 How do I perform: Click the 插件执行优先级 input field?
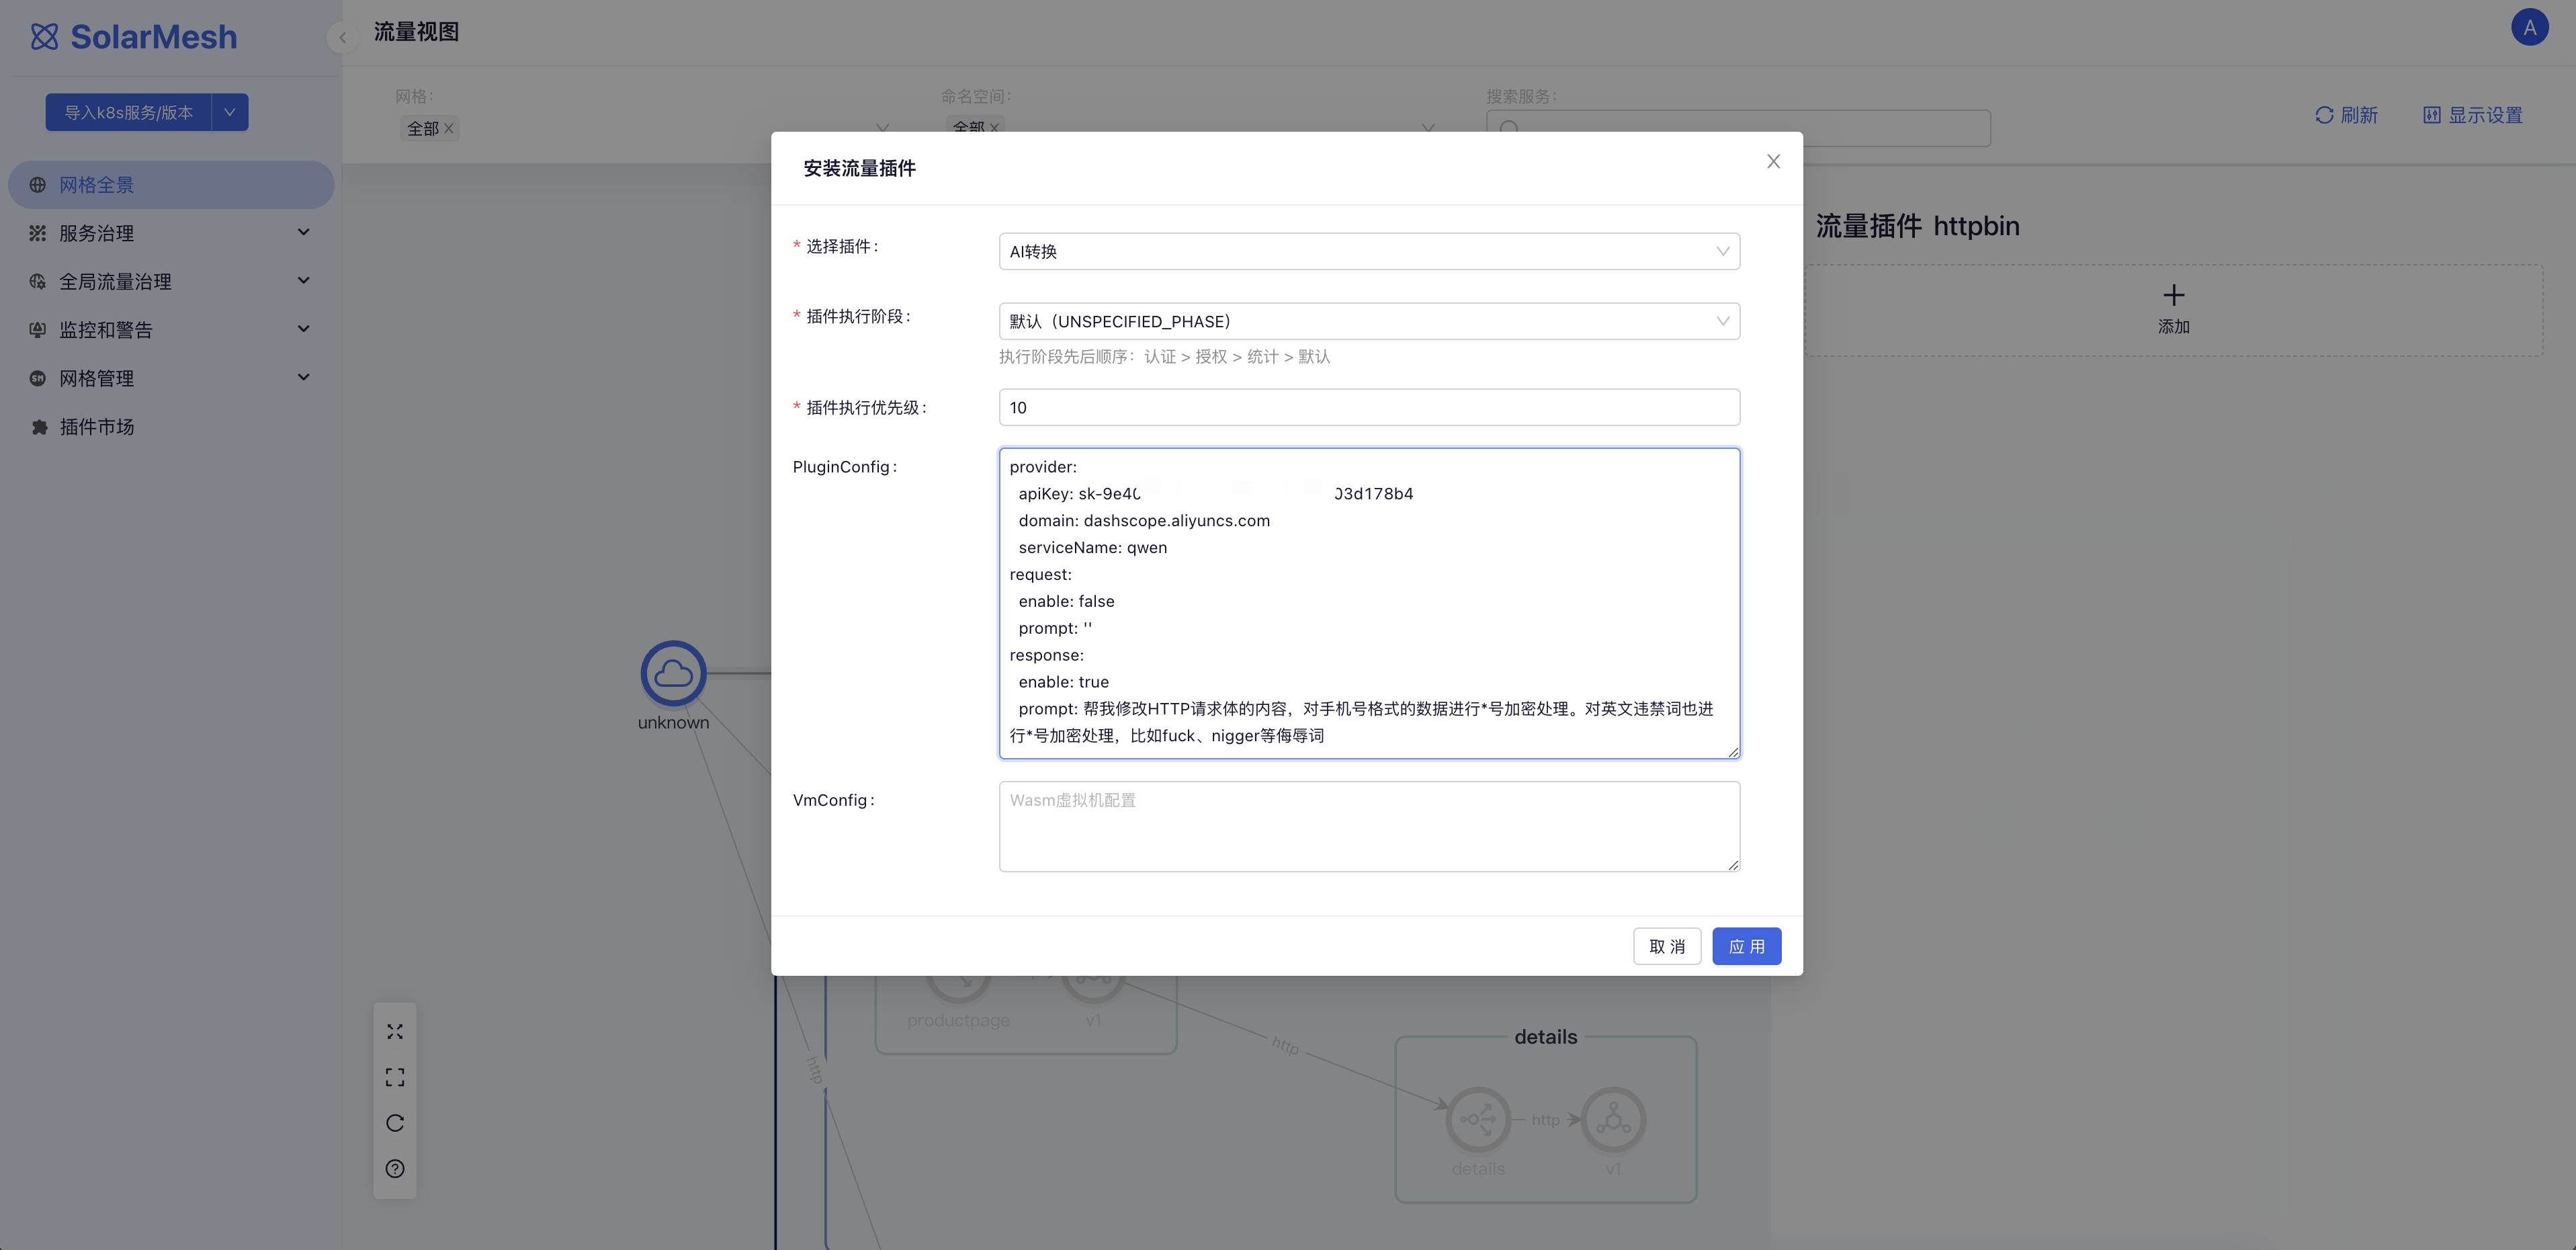click(x=1368, y=407)
